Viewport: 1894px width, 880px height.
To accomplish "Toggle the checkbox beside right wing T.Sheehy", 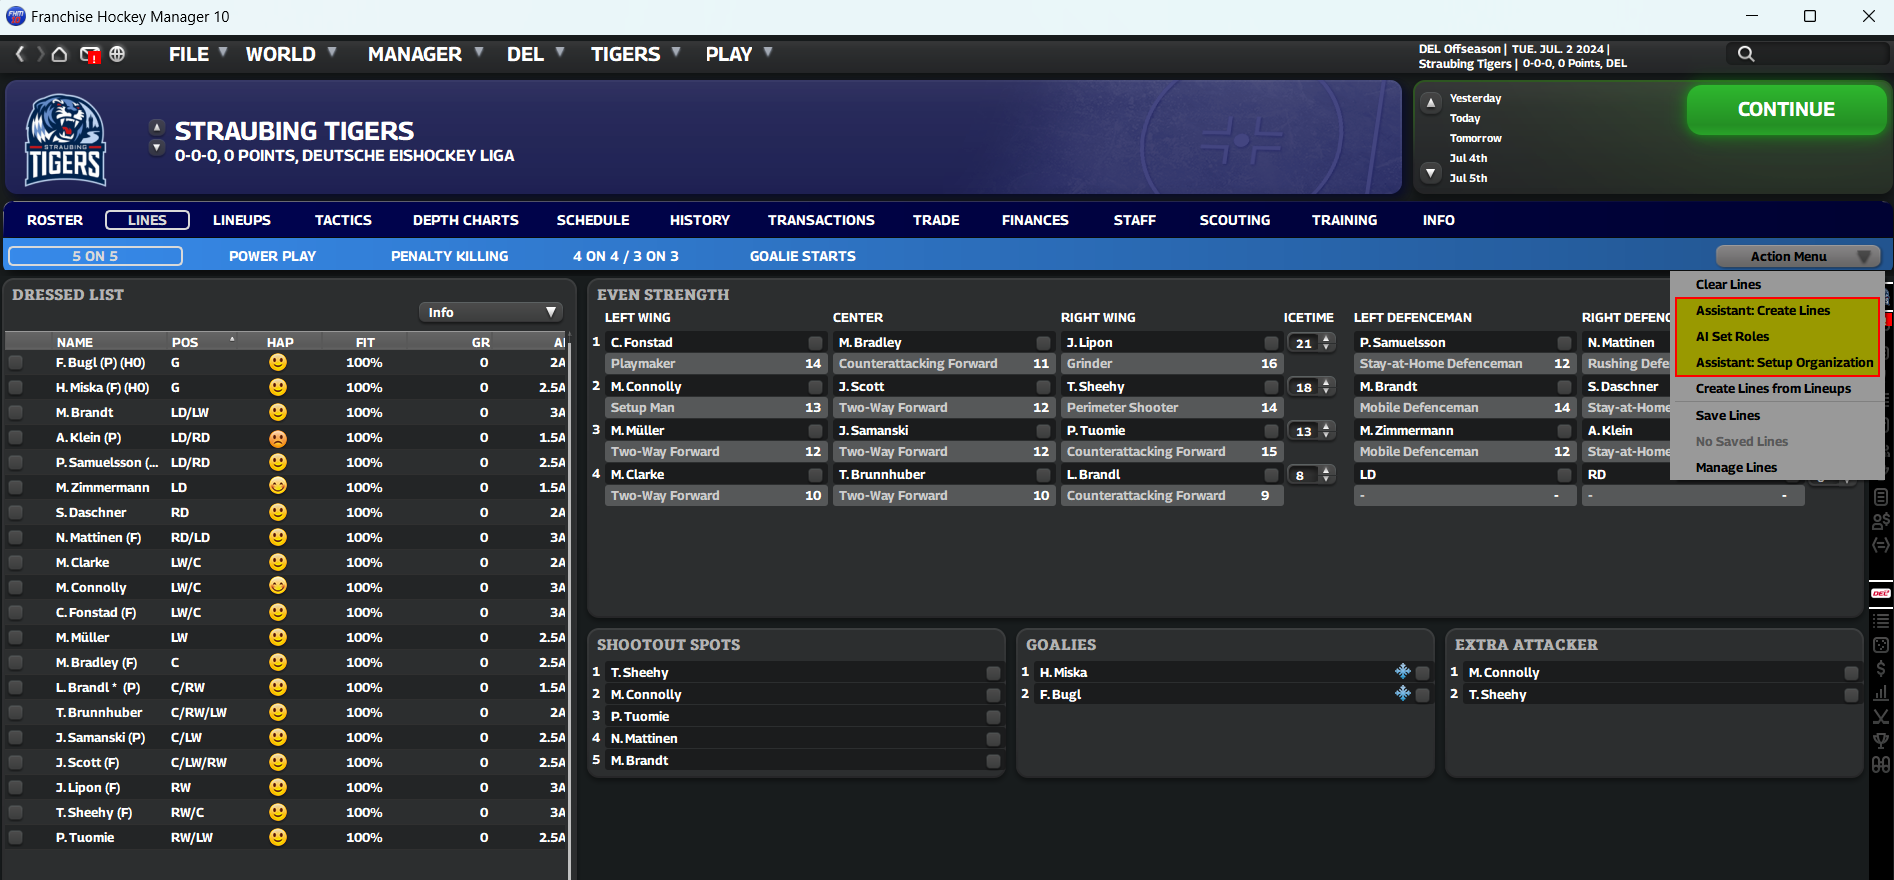I will click(x=1272, y=387).
